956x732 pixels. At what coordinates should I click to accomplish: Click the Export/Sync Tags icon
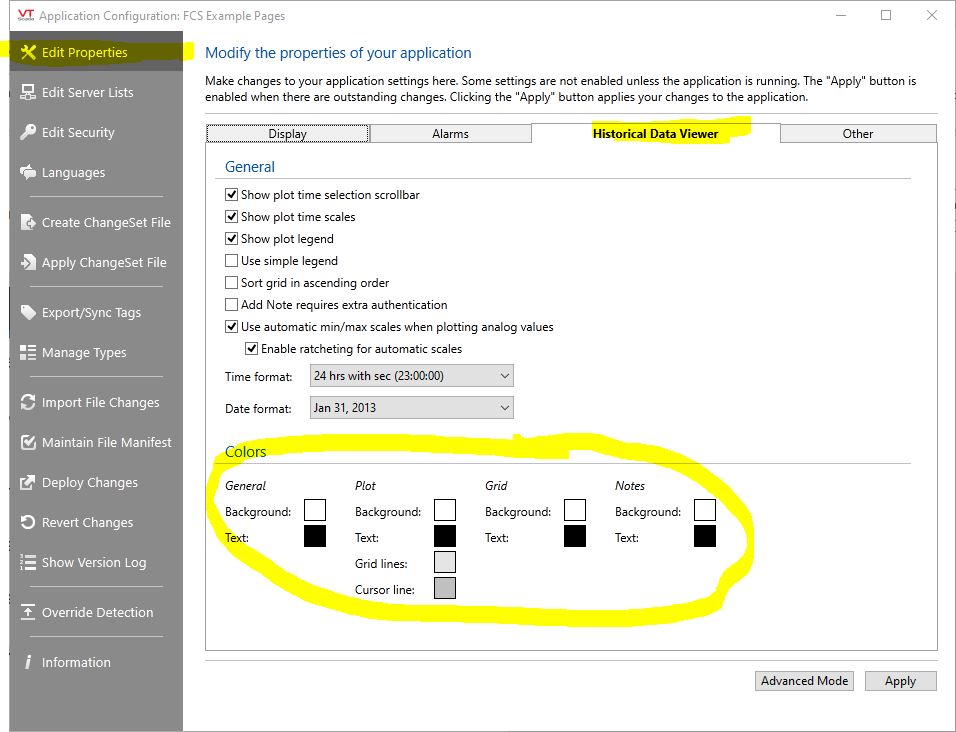(x=28, y=312)
